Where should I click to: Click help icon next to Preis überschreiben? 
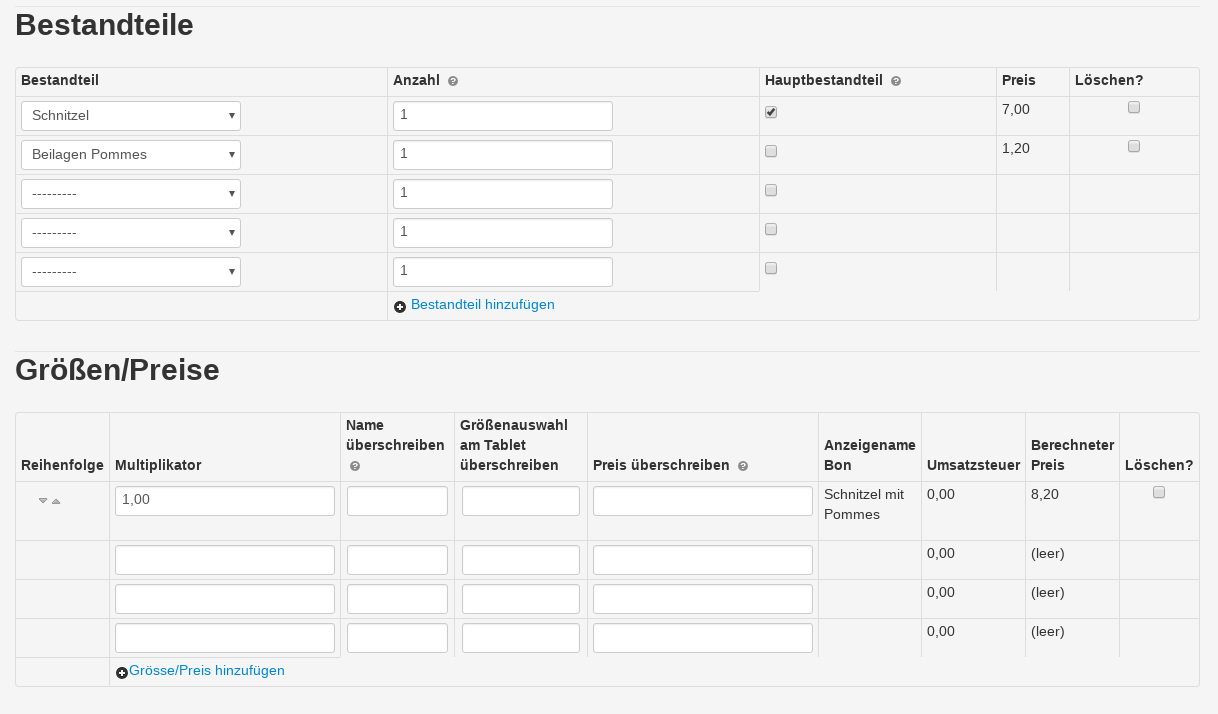click(x=743, y=466)
